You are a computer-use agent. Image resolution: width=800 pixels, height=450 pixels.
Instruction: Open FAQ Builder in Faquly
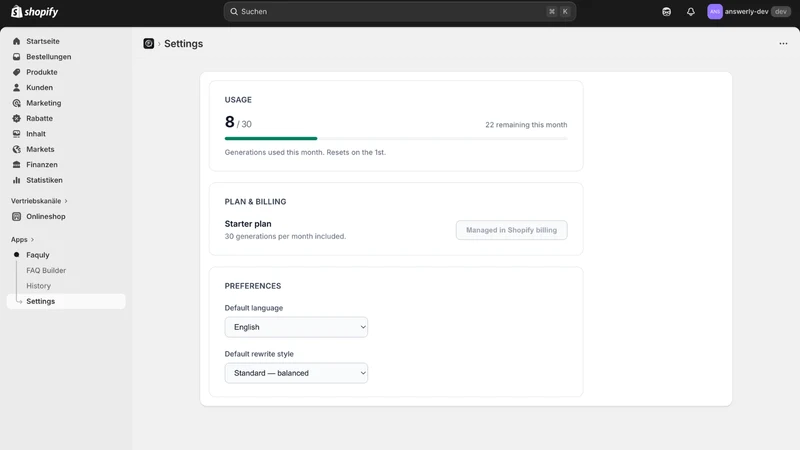(46, 270)
